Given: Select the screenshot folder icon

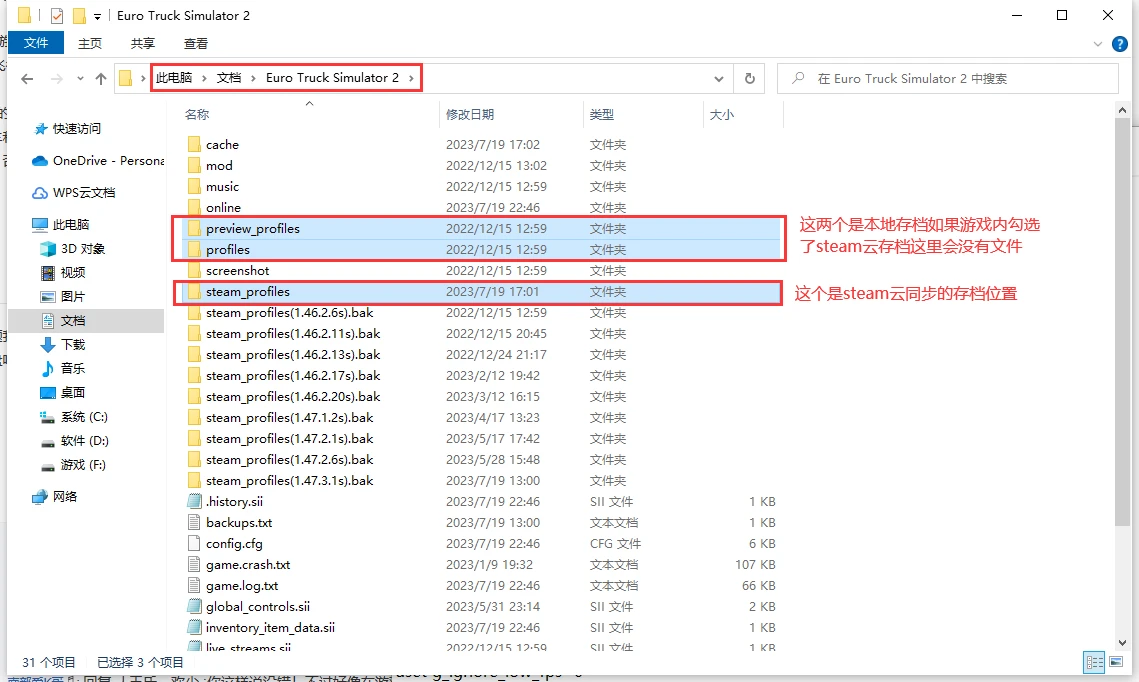Looking at the screenshot, I should pos(194,270).
